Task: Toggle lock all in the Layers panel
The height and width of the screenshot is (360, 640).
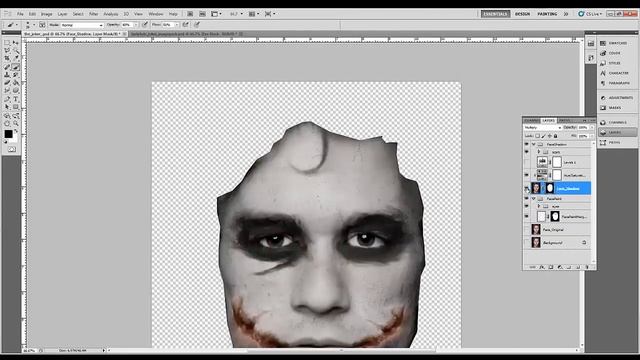Action: 556,136
